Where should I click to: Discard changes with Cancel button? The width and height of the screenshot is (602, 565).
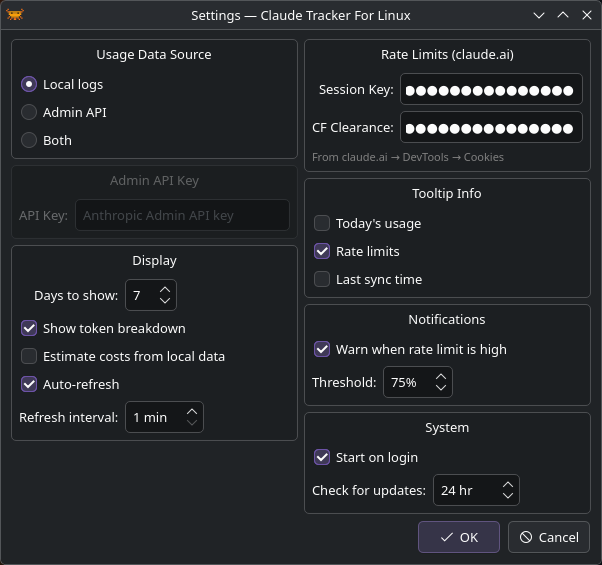click(549, 537)
